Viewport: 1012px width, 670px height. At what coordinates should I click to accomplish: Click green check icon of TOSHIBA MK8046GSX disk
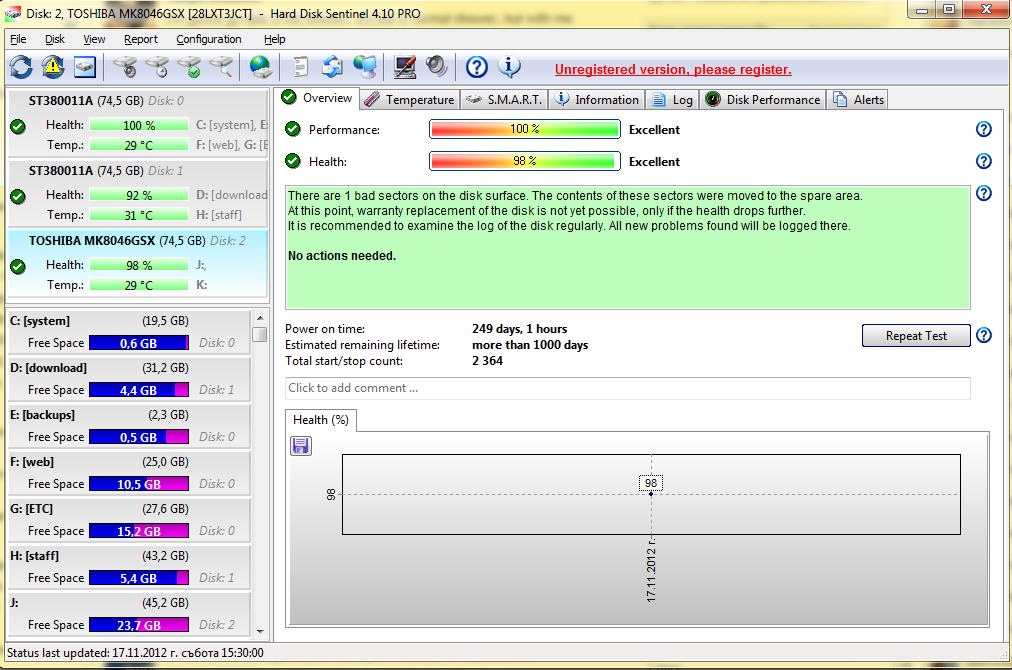18,266
